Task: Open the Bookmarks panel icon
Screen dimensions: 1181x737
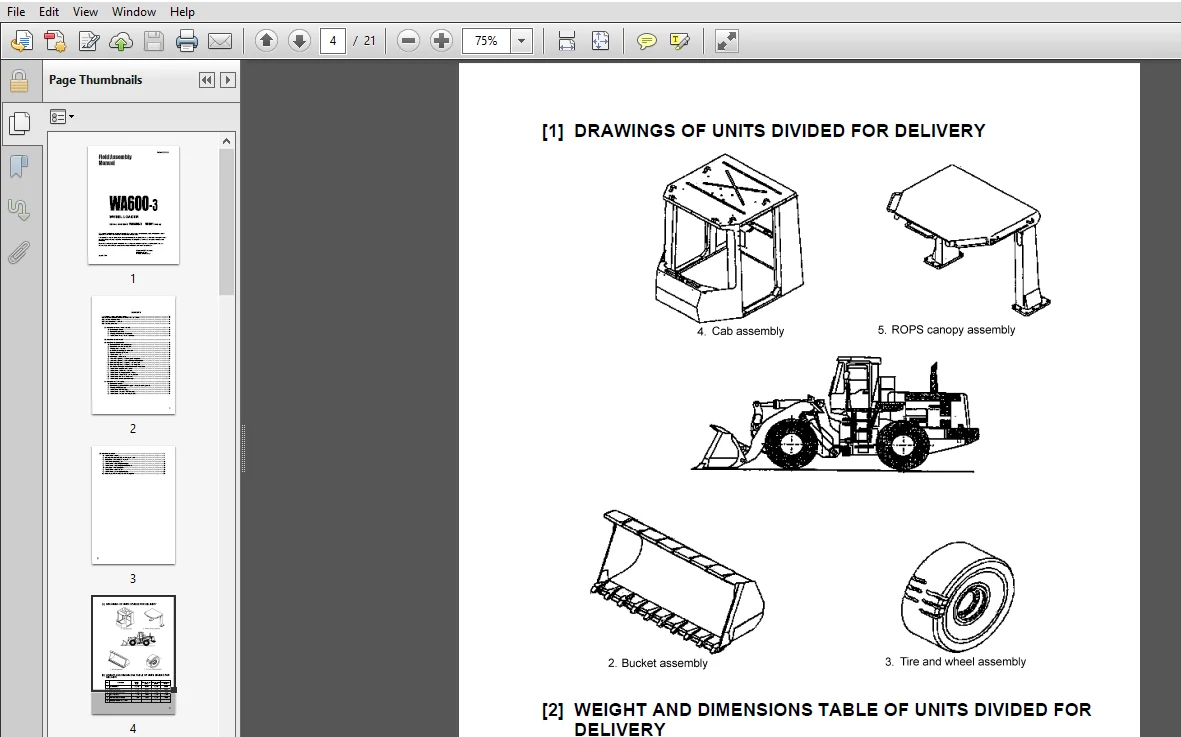Action: 19,166
